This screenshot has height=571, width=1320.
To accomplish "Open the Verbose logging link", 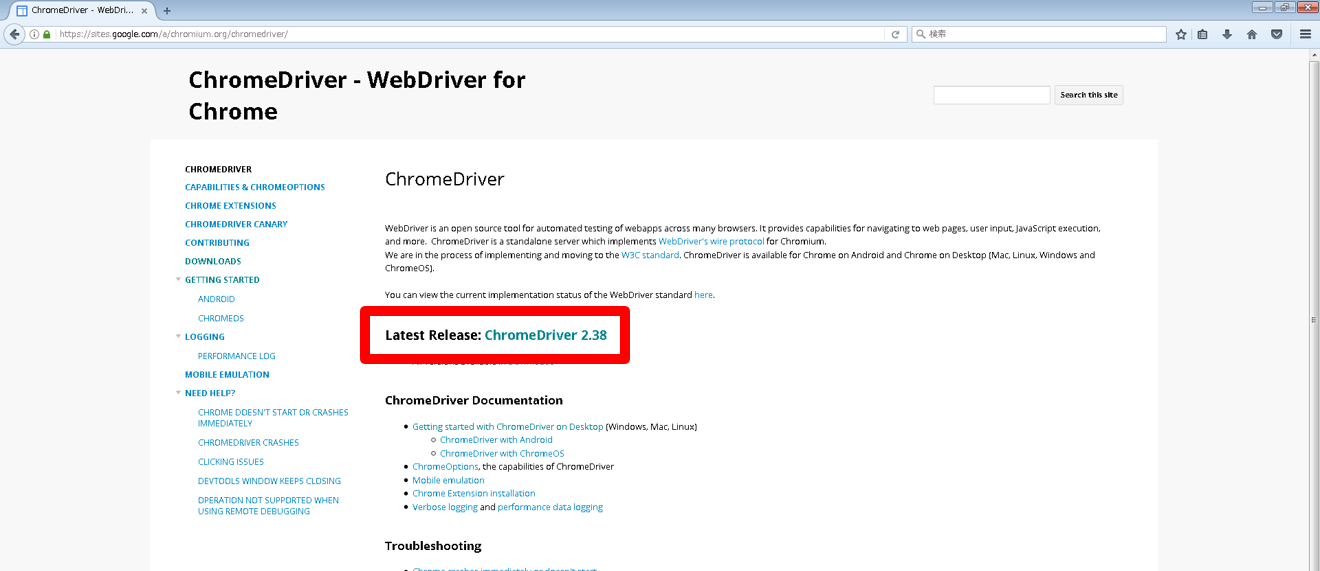I will tap(445, 507).
